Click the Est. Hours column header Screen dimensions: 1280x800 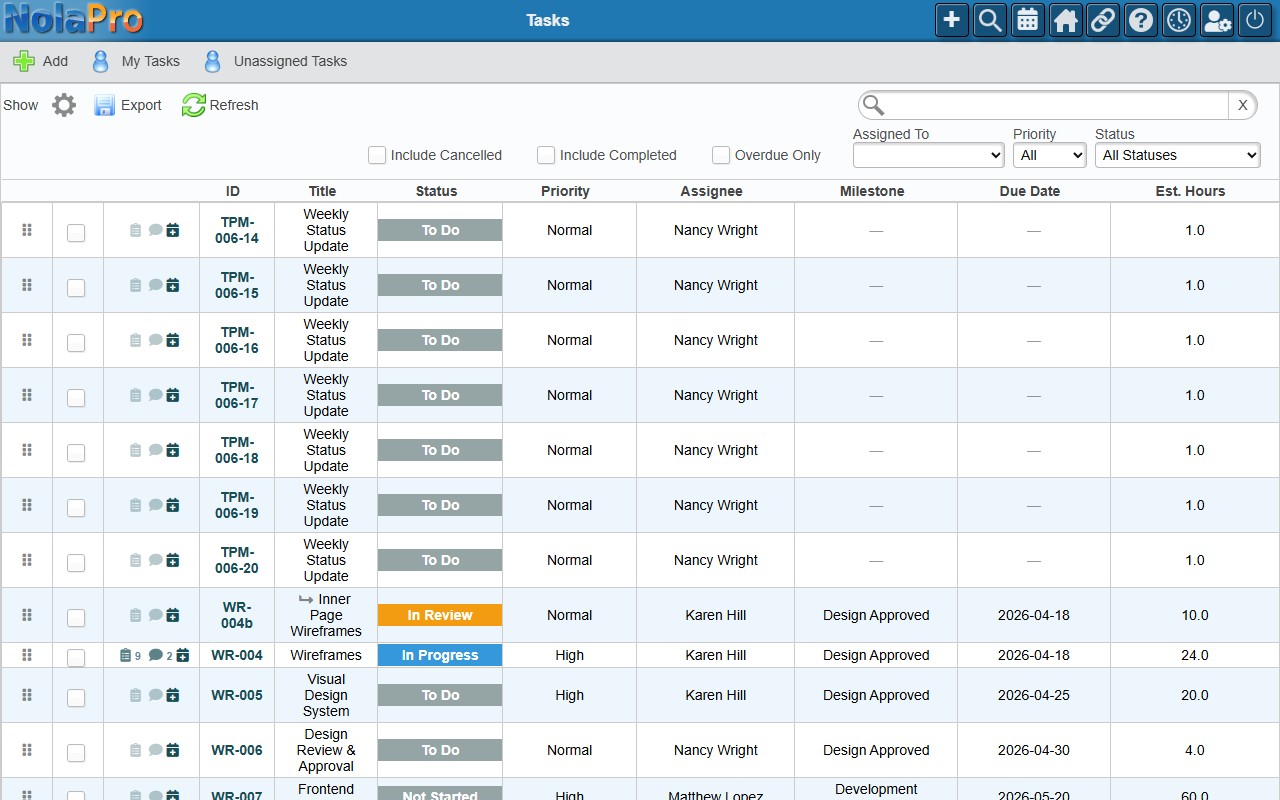tap(1190, 191)
